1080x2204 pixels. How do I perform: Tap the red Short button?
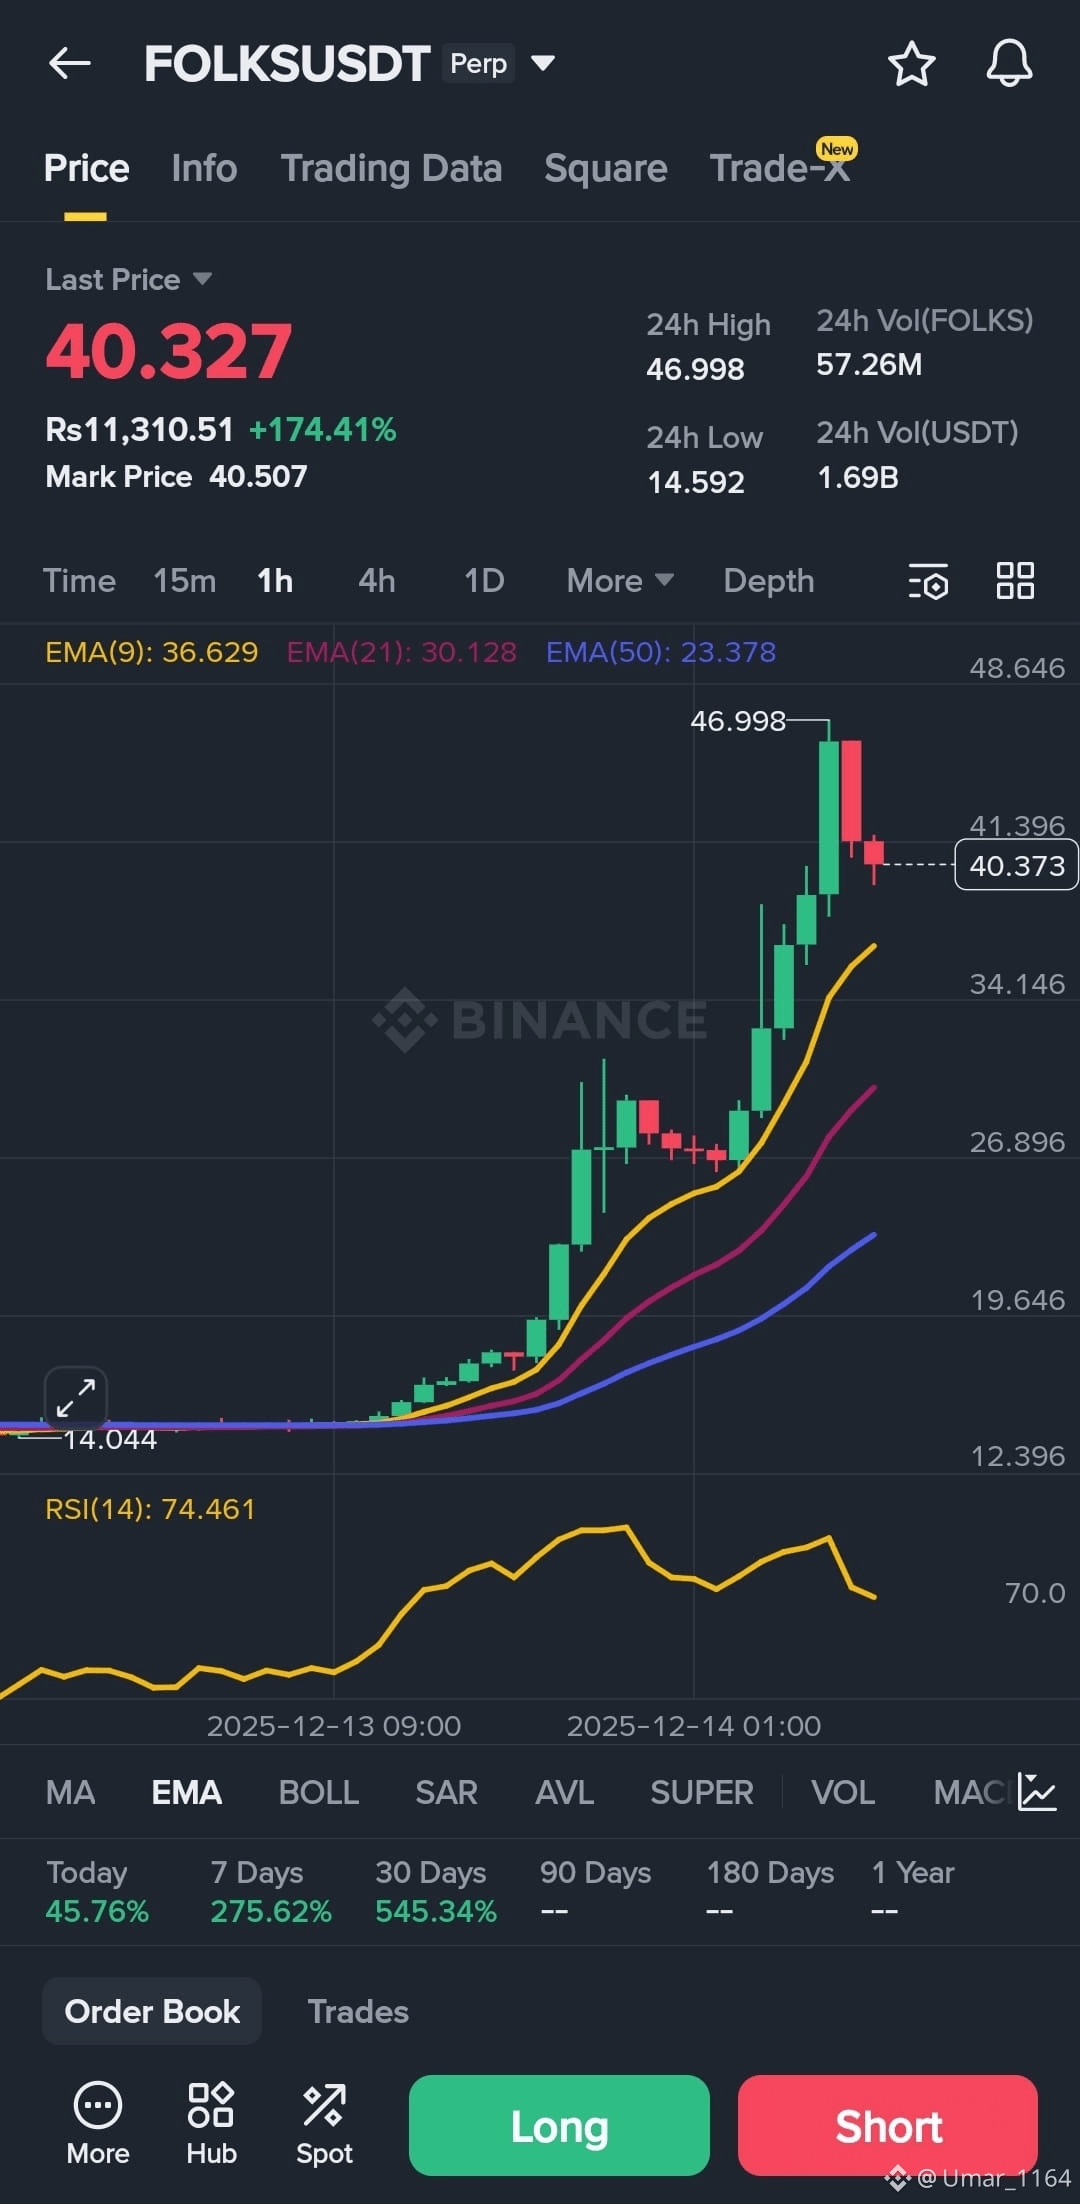click(x=888, y=2126)
